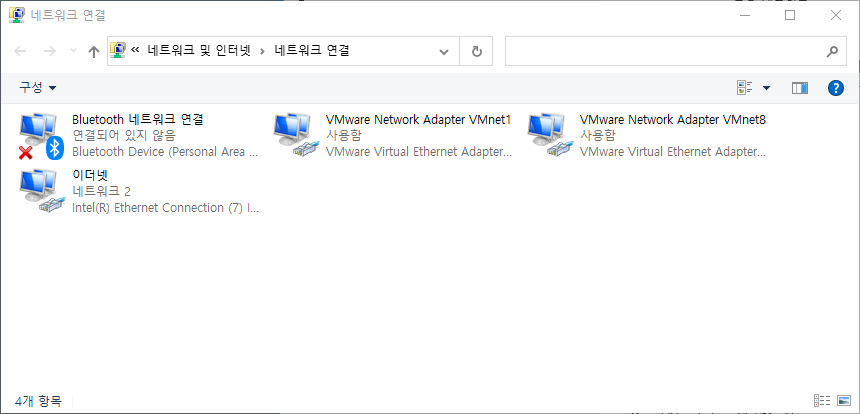This screenshot has height=414, width=860.
Task: Go up one level with Up arrow
Action: [94, 52]
